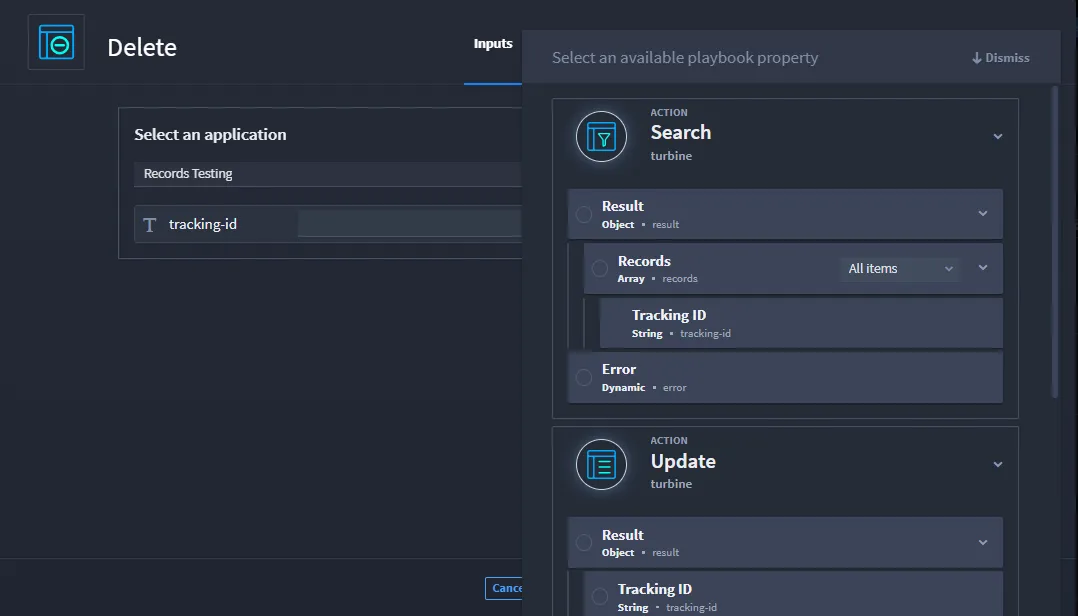Click 'turbine' under Update action
The image size is (1078, 616).
click(671, 484)
